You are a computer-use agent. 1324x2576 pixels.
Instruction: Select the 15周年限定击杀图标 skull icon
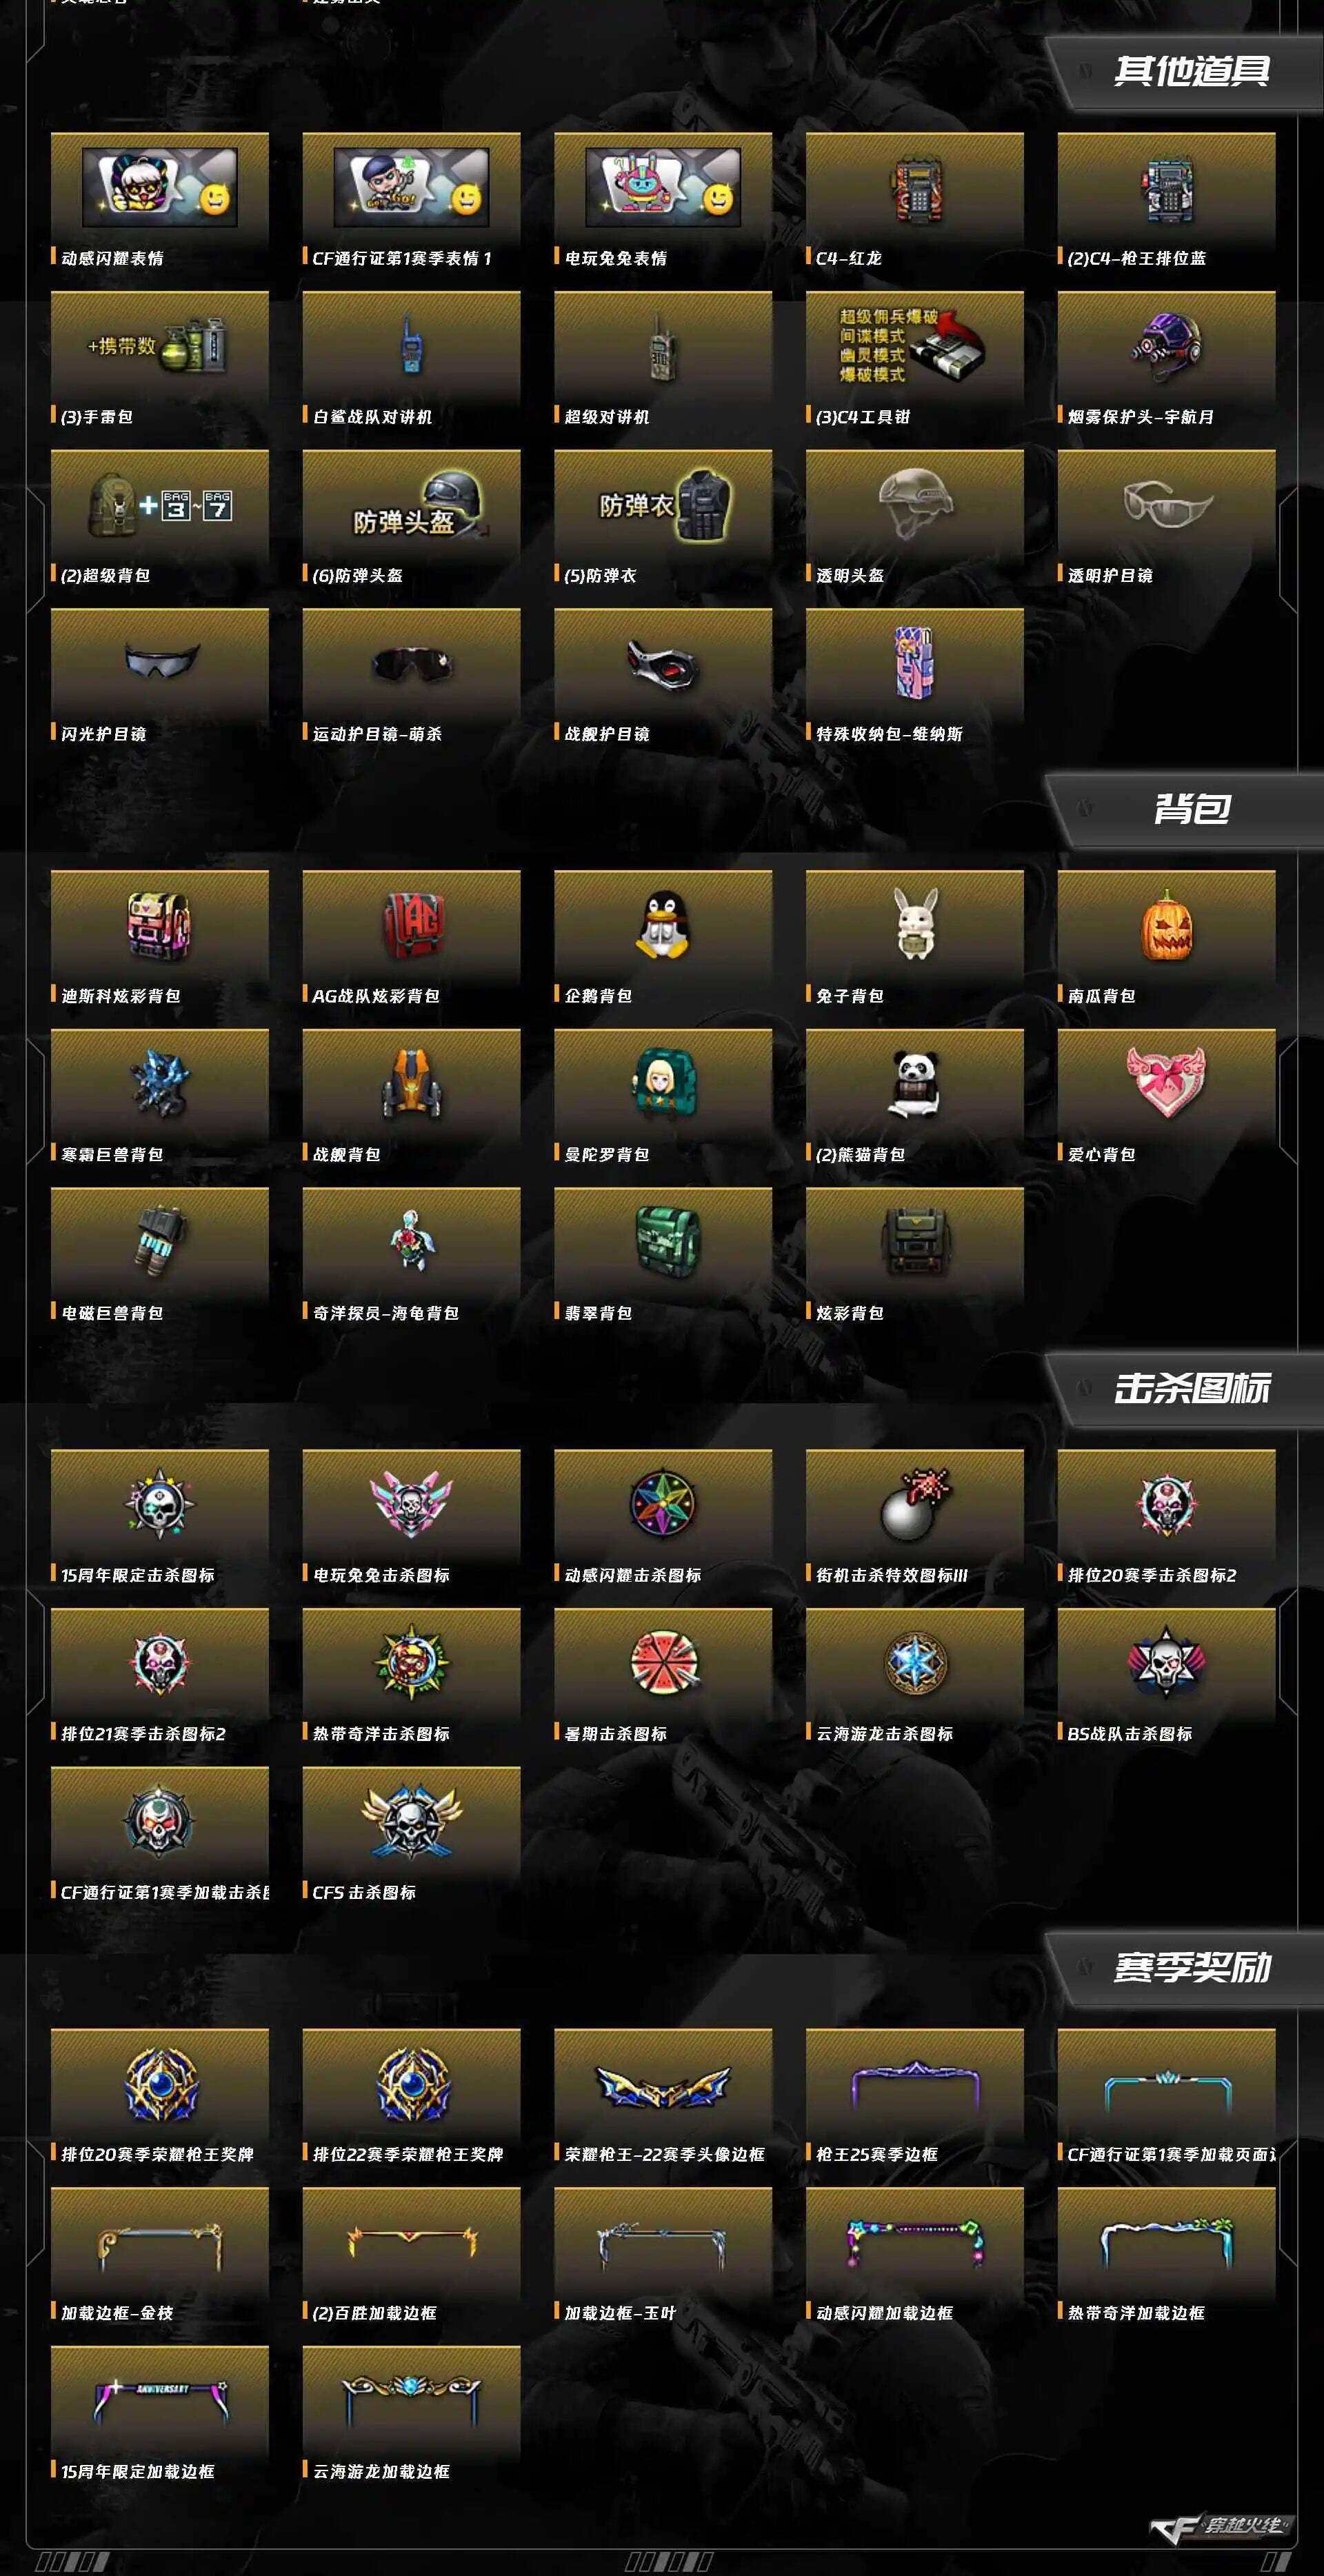tap(160, 1504)
